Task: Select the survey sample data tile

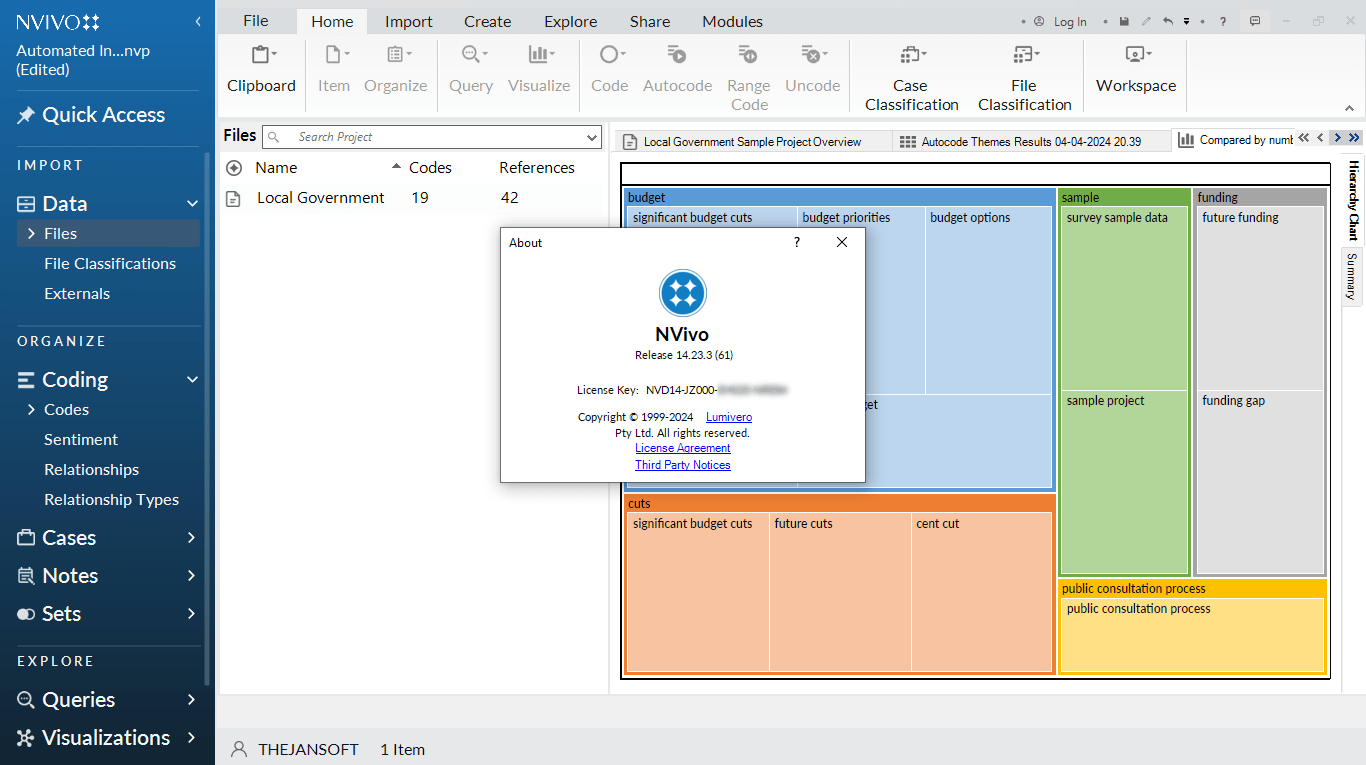Action: click(x=1124, y=298)
